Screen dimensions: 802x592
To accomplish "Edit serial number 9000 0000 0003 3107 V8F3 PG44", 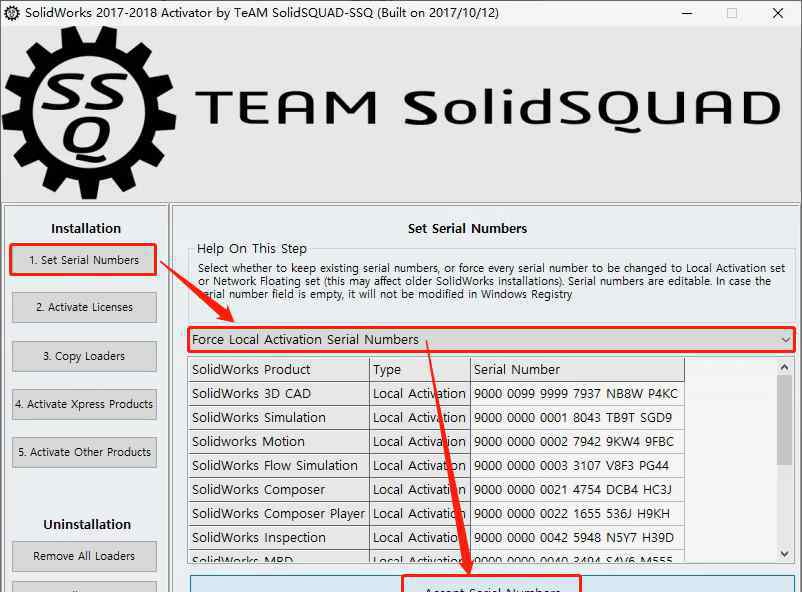I will tap(577, 466).
